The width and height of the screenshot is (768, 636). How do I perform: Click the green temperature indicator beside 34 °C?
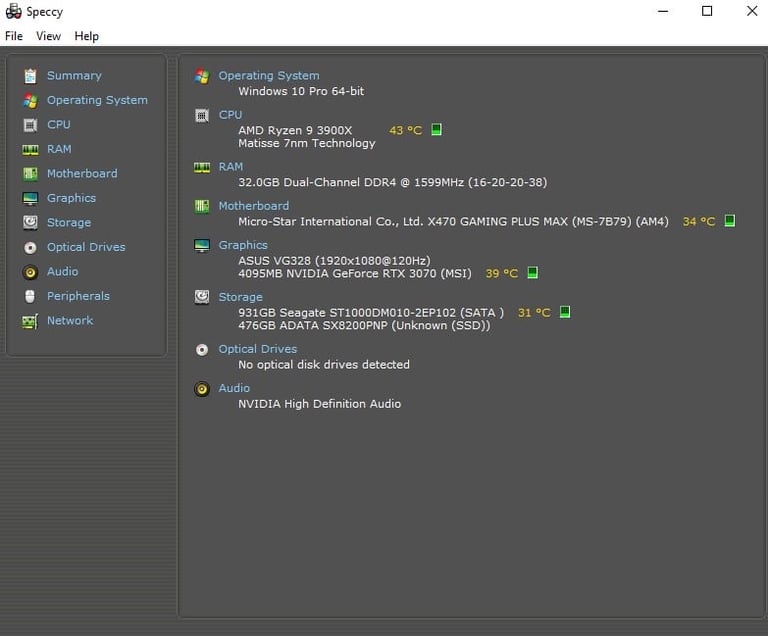pyautogui.click(x=730, y=220)
